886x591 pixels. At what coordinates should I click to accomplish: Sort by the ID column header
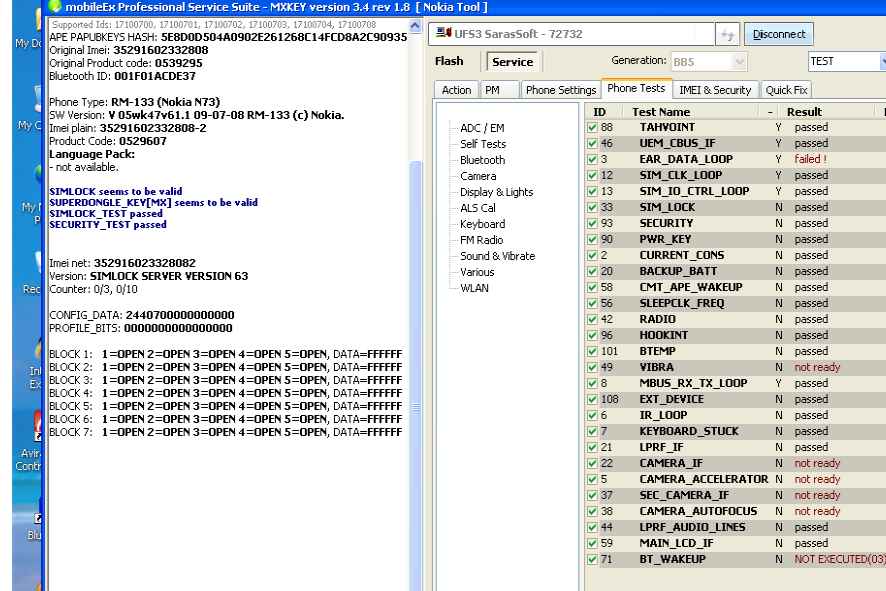coord(602,112)
